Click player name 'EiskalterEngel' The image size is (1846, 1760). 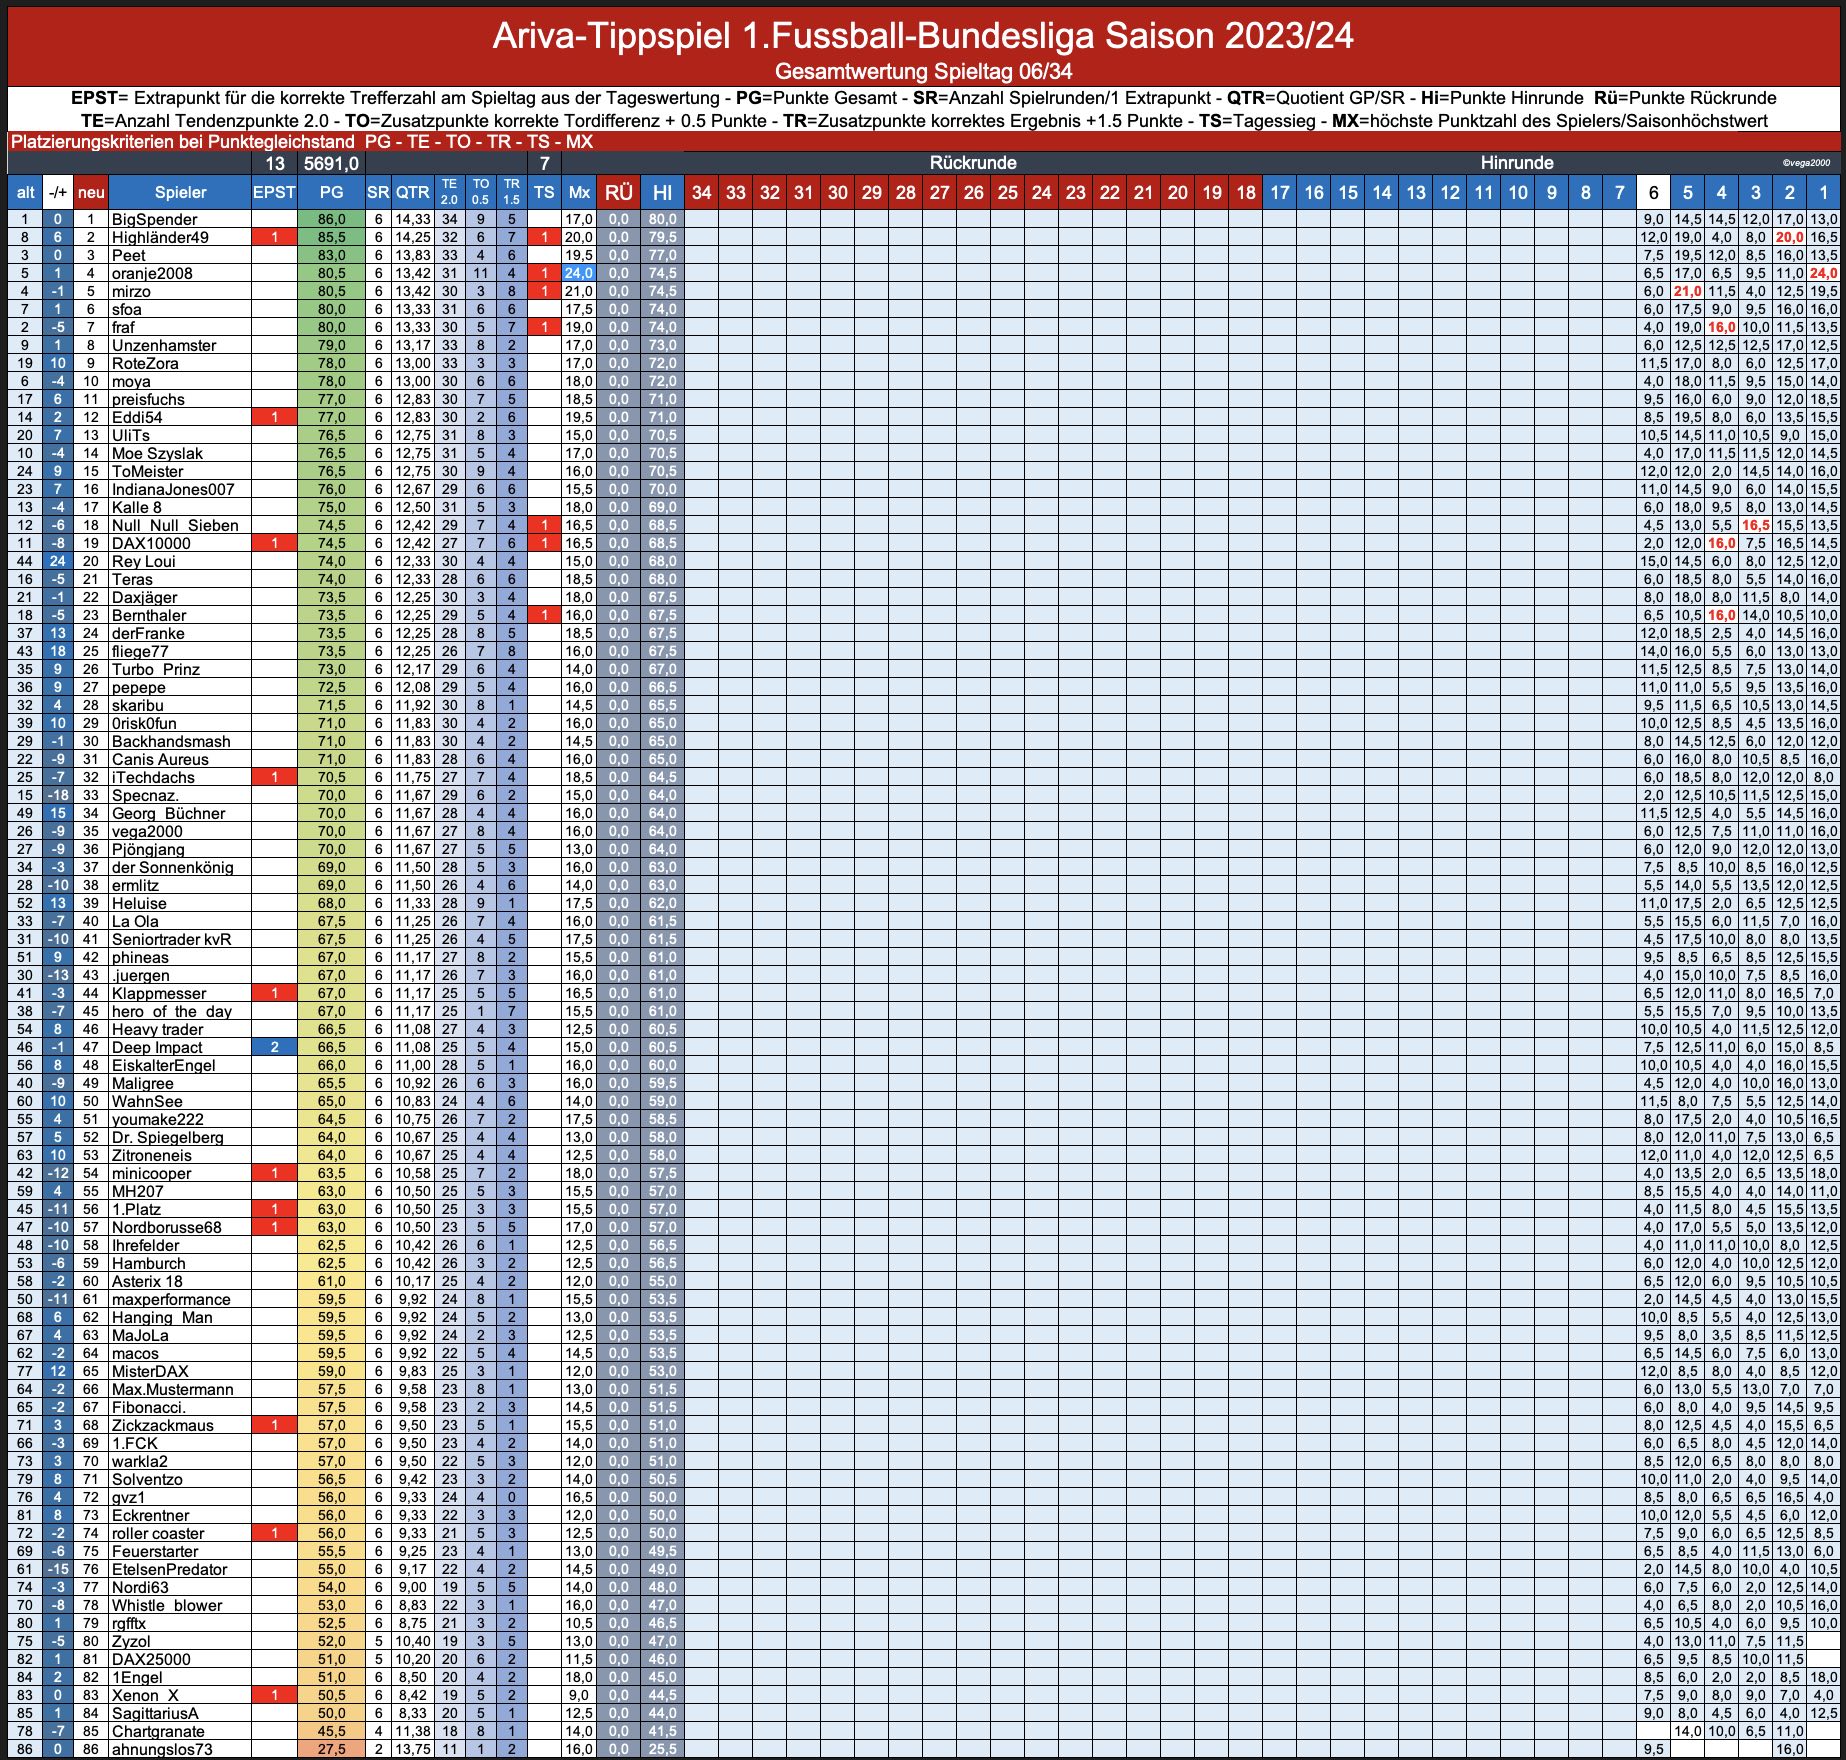[x=164, y=1065]
